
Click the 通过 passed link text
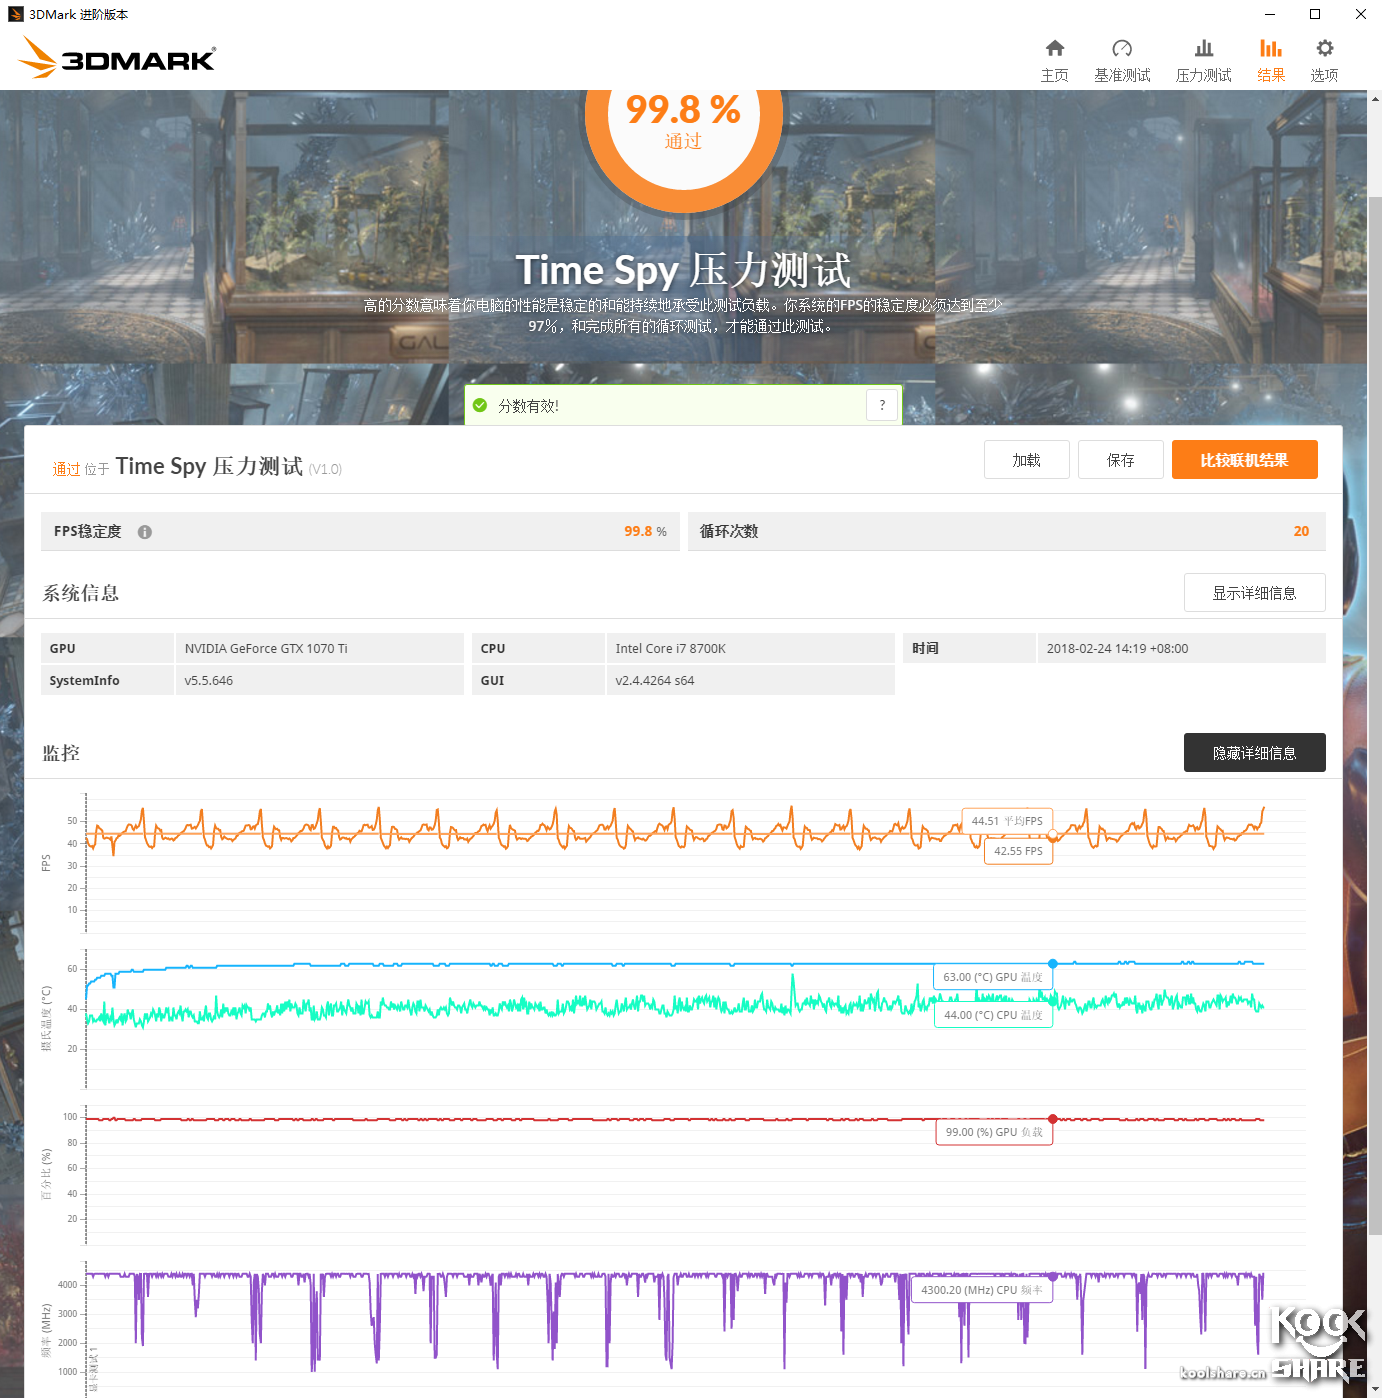pos(66,469)
